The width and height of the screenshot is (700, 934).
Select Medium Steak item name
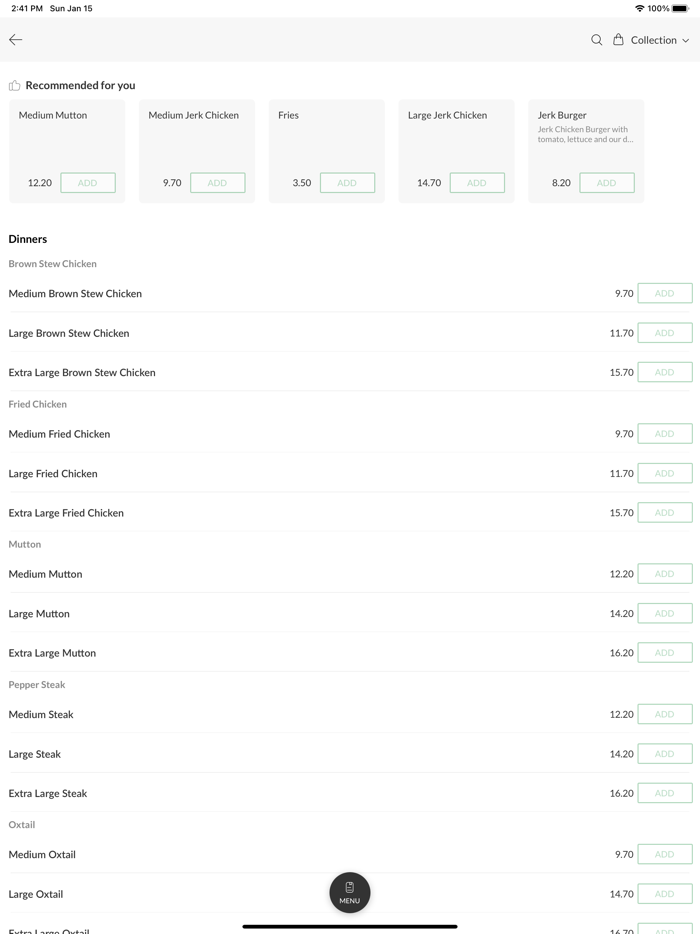tap(41, 715)
